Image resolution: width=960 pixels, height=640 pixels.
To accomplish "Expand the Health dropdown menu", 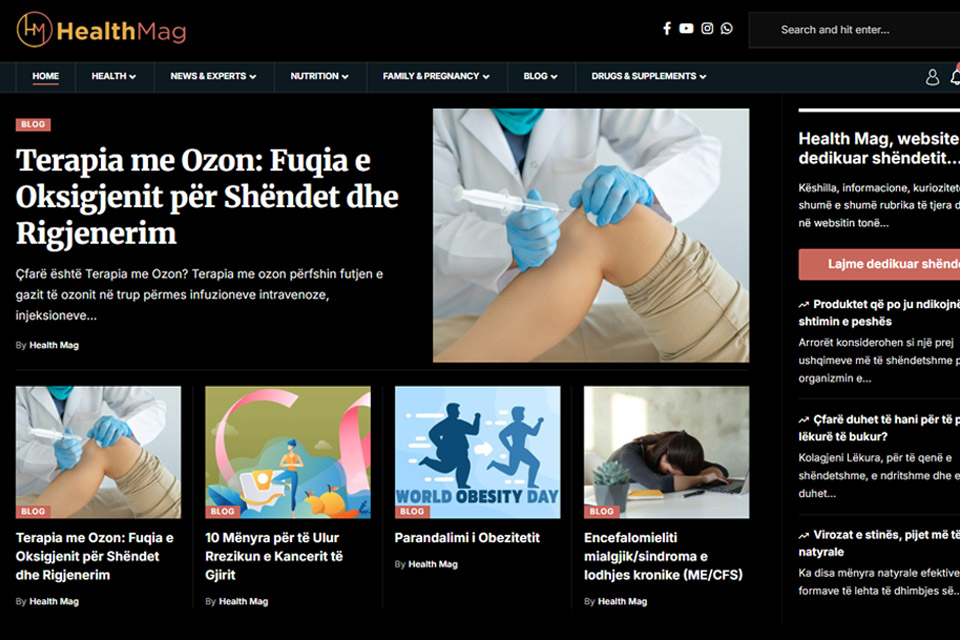I will point(114,77).
